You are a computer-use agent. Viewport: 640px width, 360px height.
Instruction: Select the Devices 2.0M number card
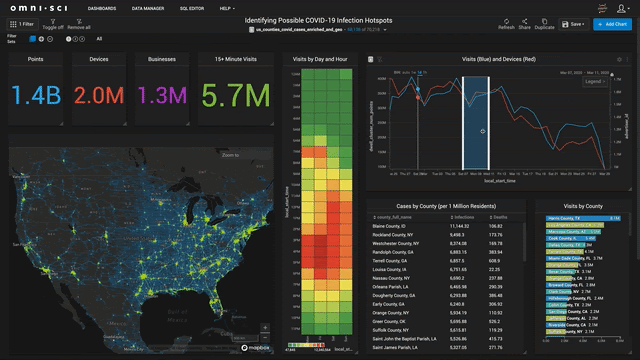click(x=99, y=89)
